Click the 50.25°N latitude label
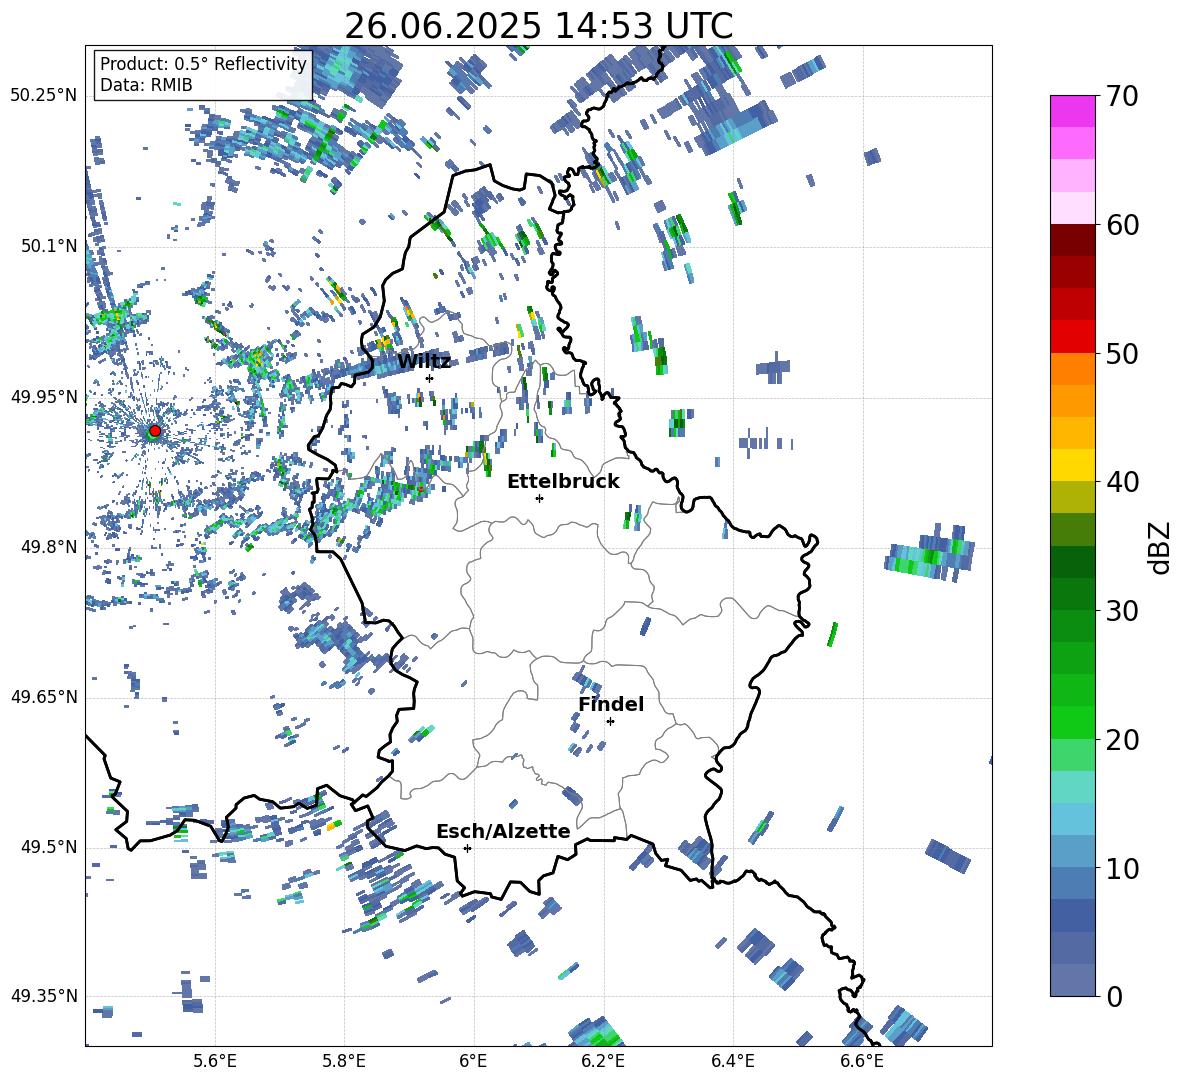The width and height of the screenshot is (1184, 1081). click(44, 95)
